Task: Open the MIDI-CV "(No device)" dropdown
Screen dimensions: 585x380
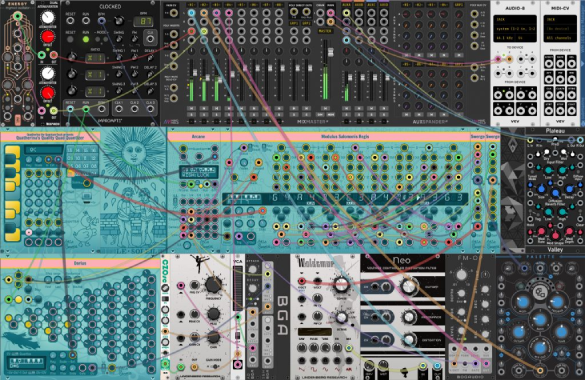Action: coord(560,29)
